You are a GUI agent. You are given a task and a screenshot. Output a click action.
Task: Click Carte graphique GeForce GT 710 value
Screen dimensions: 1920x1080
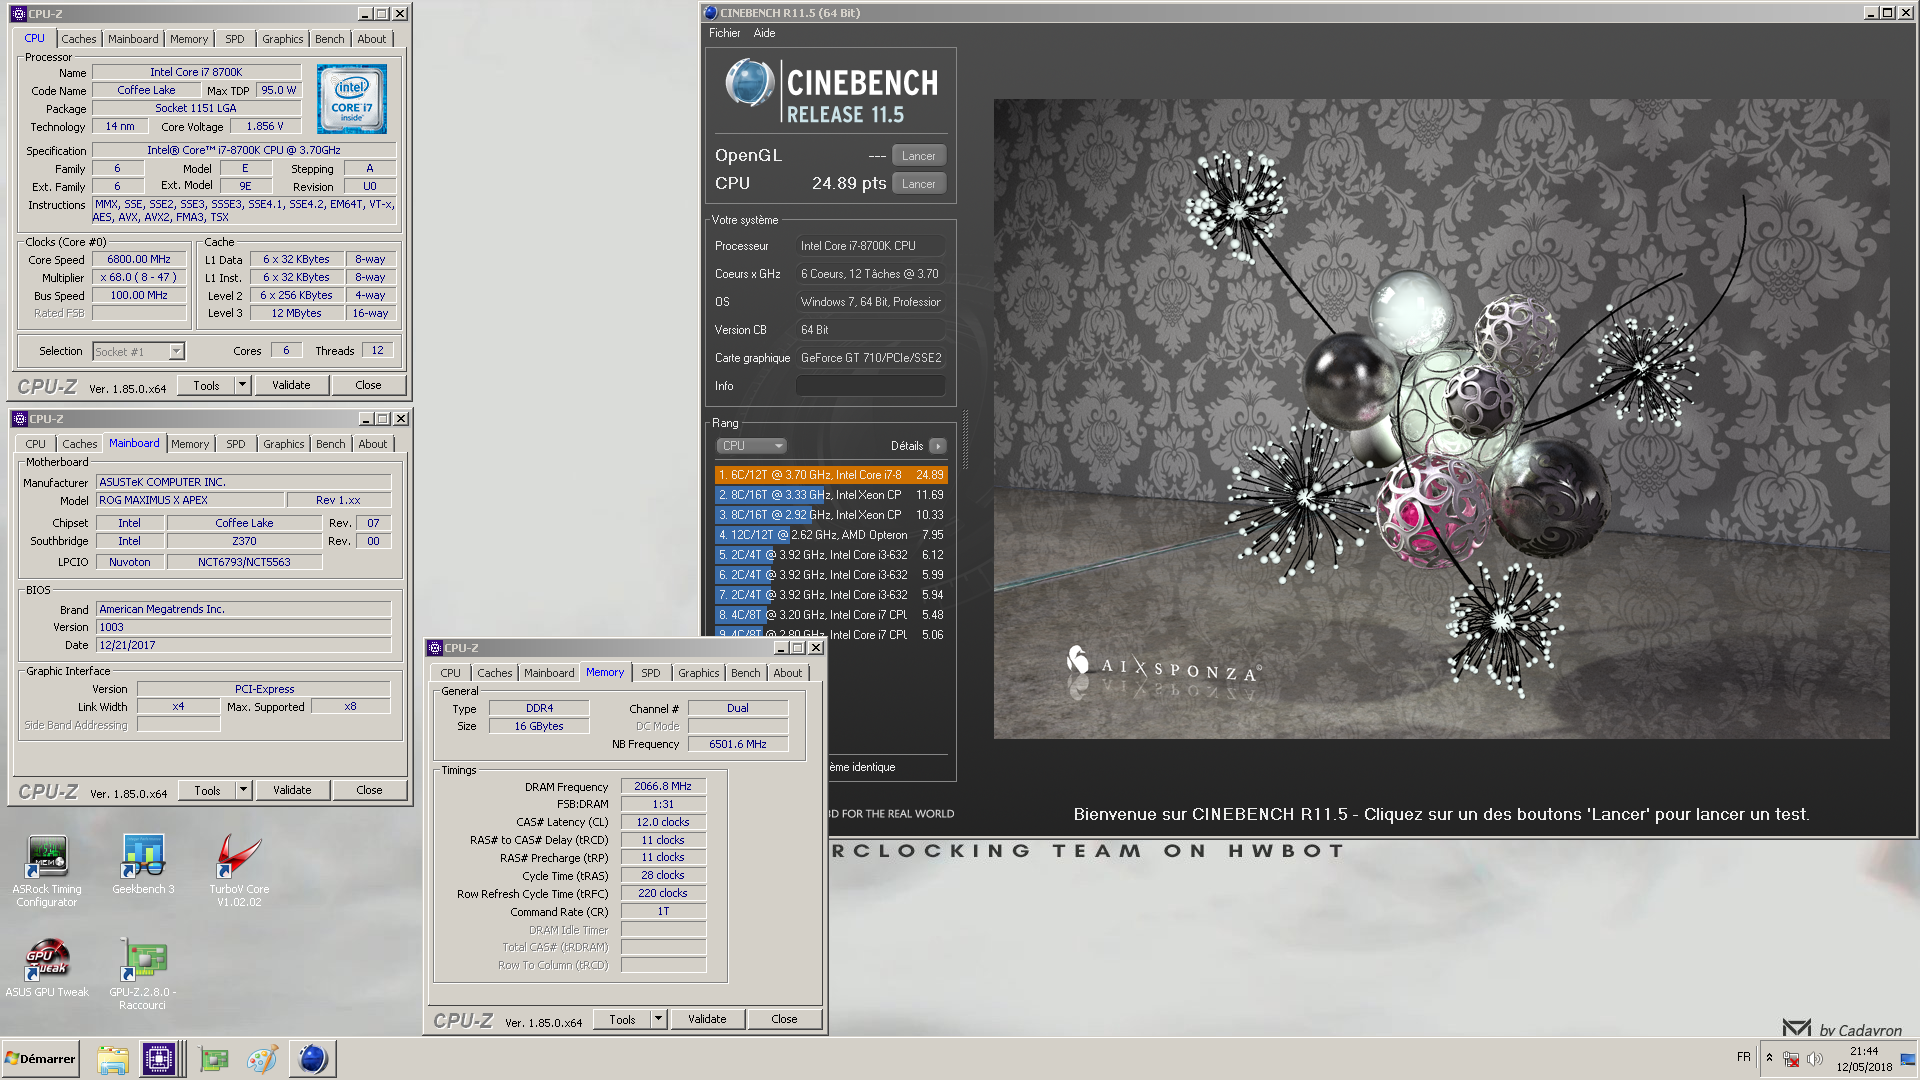pos(870,358)
